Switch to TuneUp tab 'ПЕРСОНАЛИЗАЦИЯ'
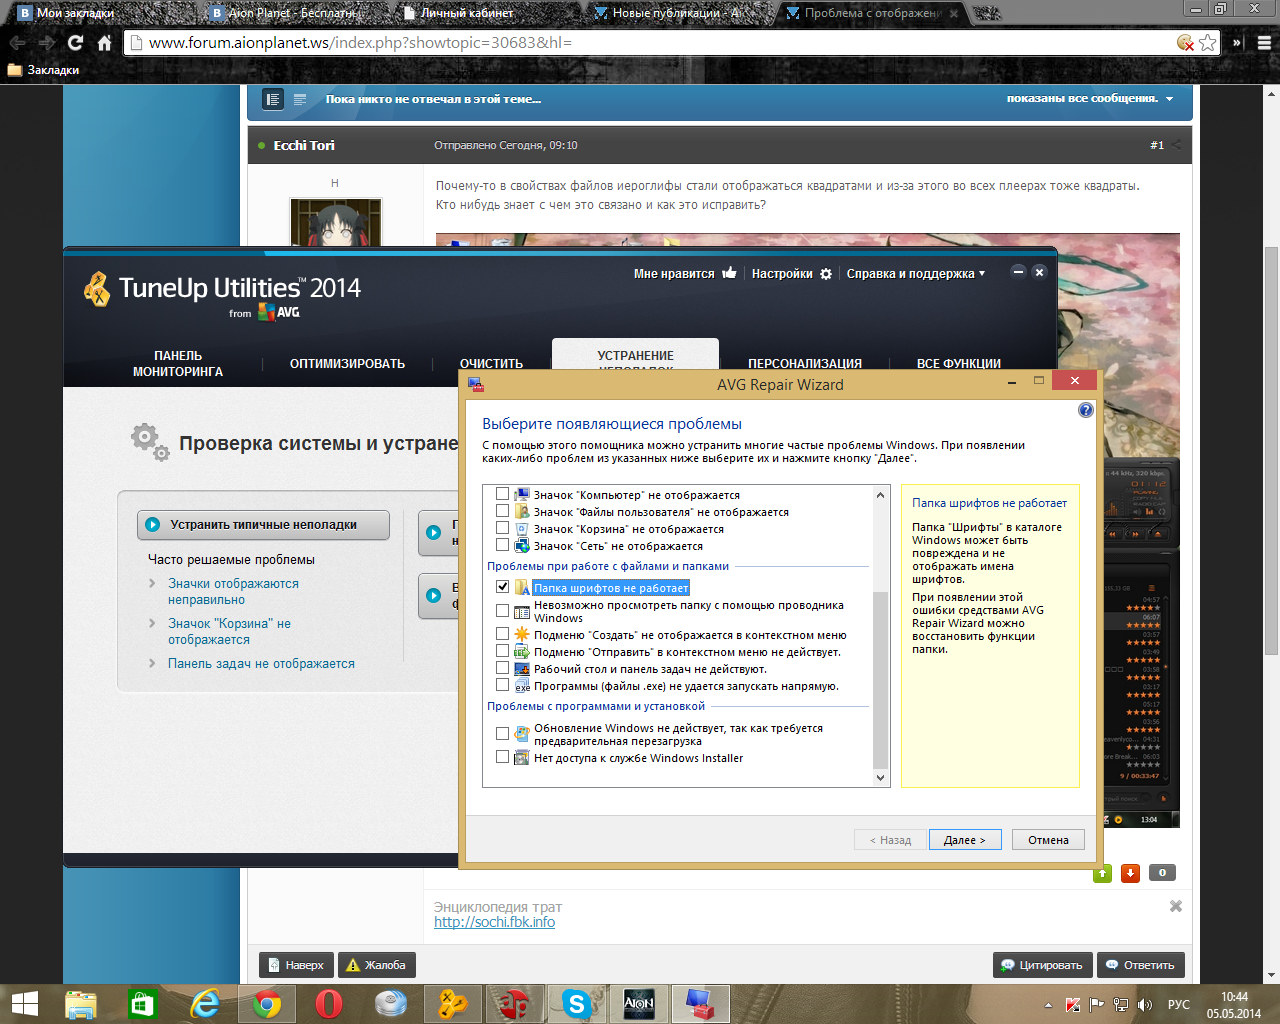 click(x=805, y=364)
